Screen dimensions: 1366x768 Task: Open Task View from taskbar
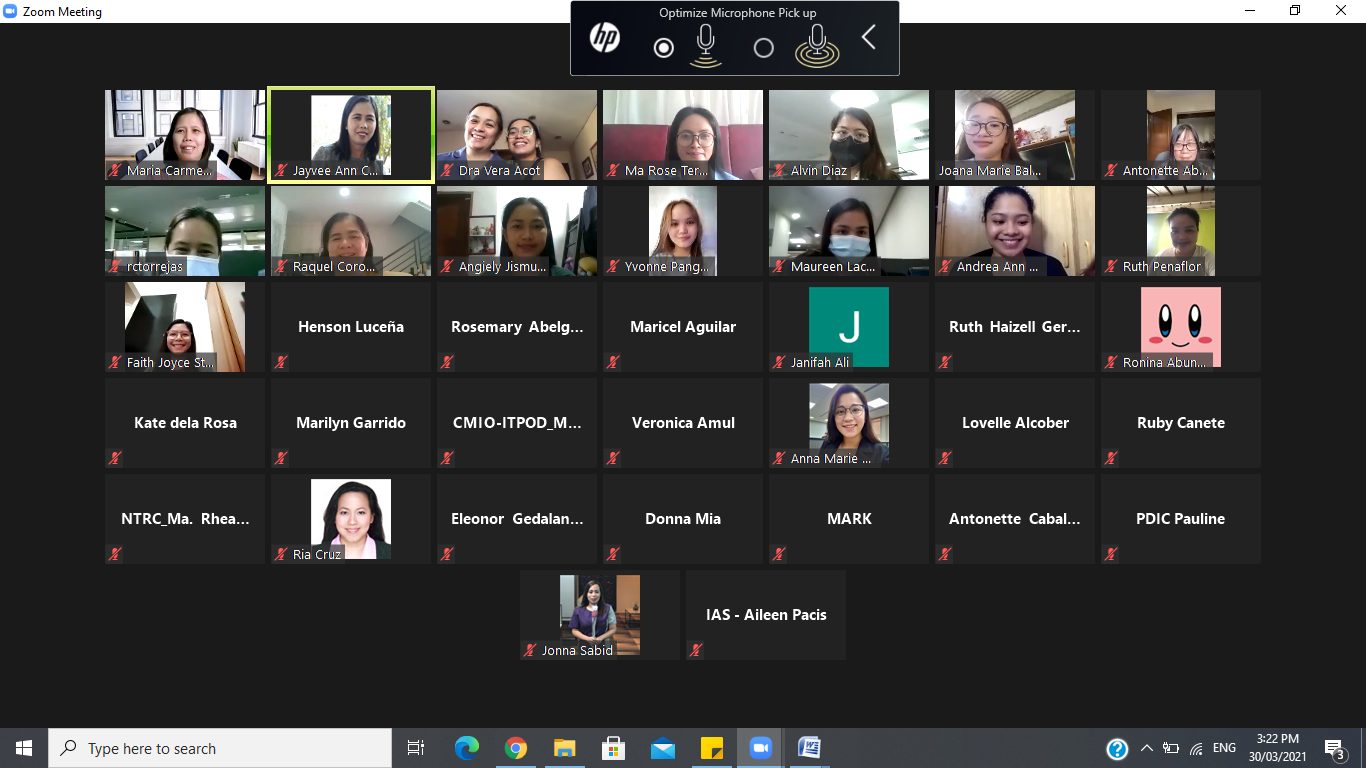pyautogui.click(x=416, y=748)
